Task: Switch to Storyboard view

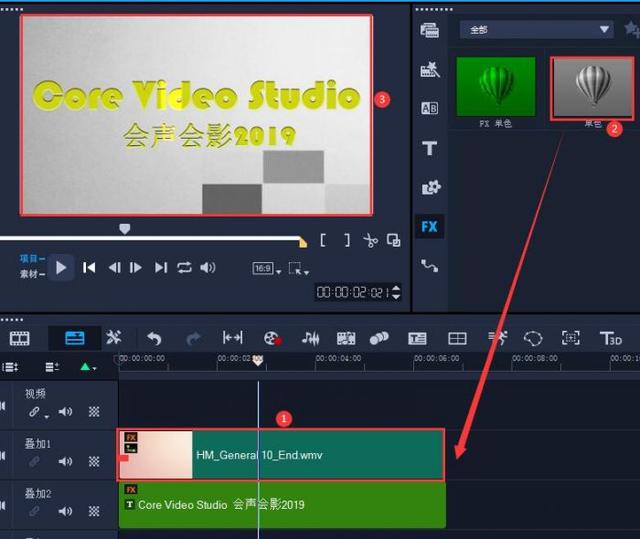Action: [20, 338]
